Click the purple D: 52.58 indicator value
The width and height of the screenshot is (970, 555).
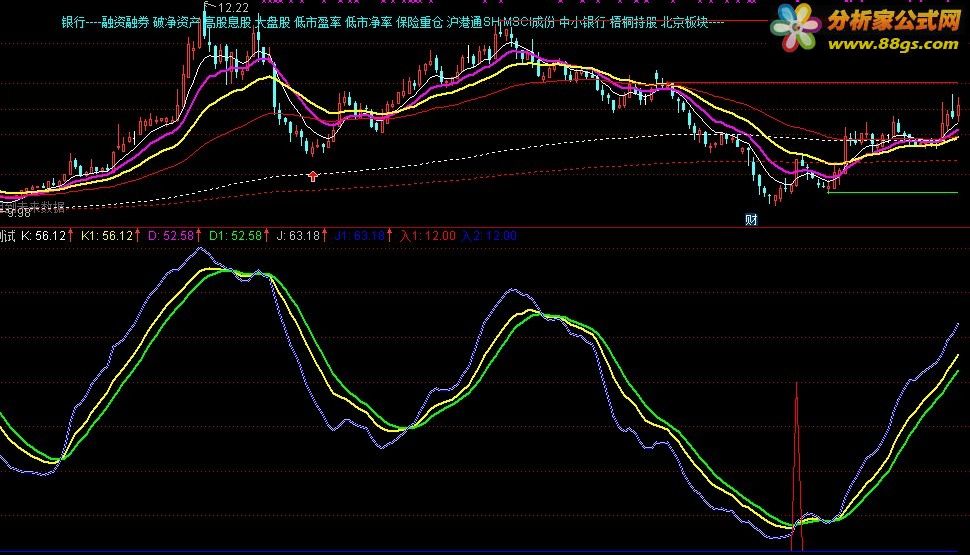pyautogui.click(x=171, y=236)
